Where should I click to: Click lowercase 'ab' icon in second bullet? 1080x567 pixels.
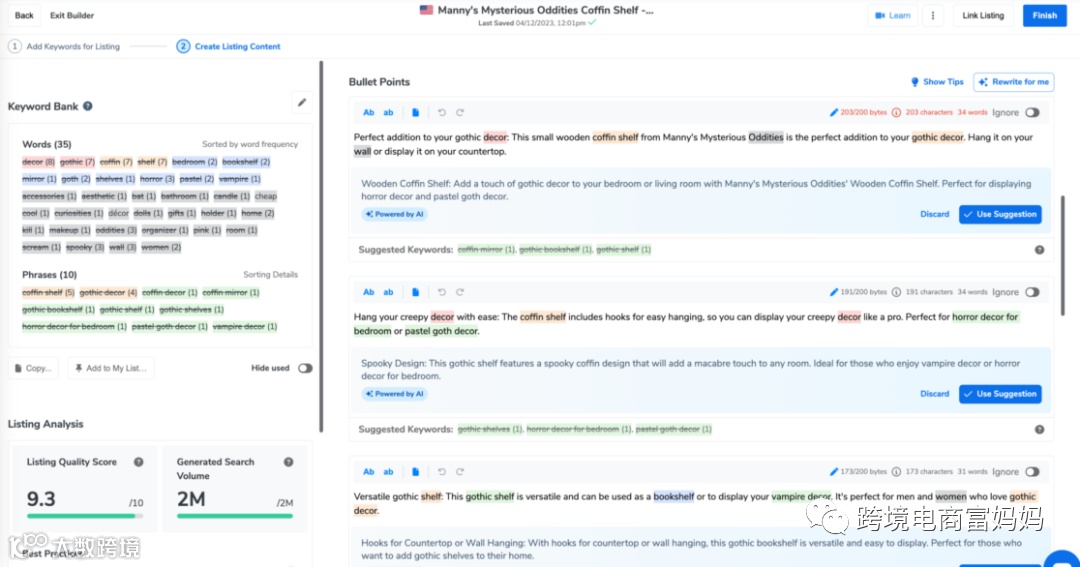pos(388,292)
